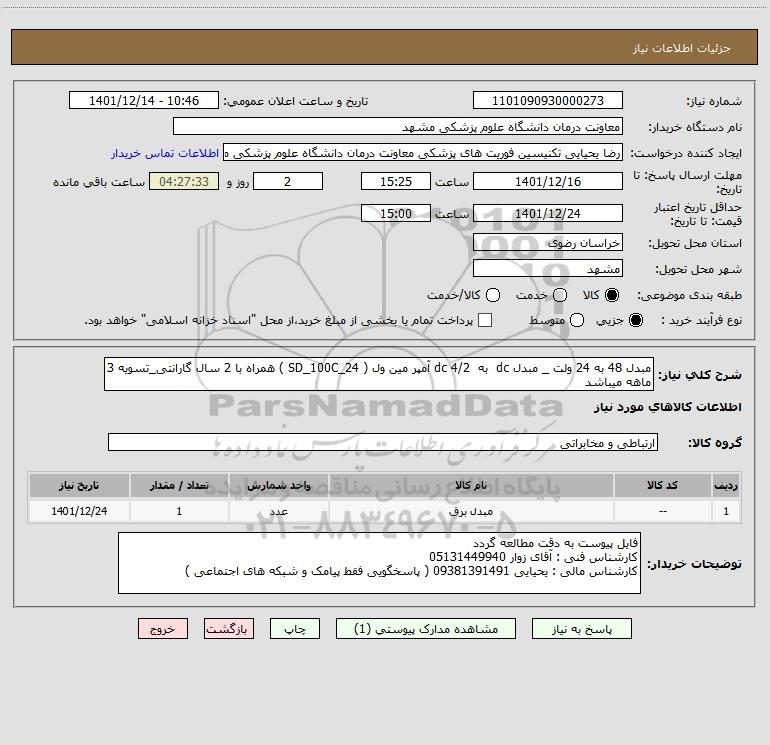Image resolution: width=770 pixels, height=745 pixels.
Task: Click the شماره نیاز field 1101090930000273
Action: pos(548,101)
